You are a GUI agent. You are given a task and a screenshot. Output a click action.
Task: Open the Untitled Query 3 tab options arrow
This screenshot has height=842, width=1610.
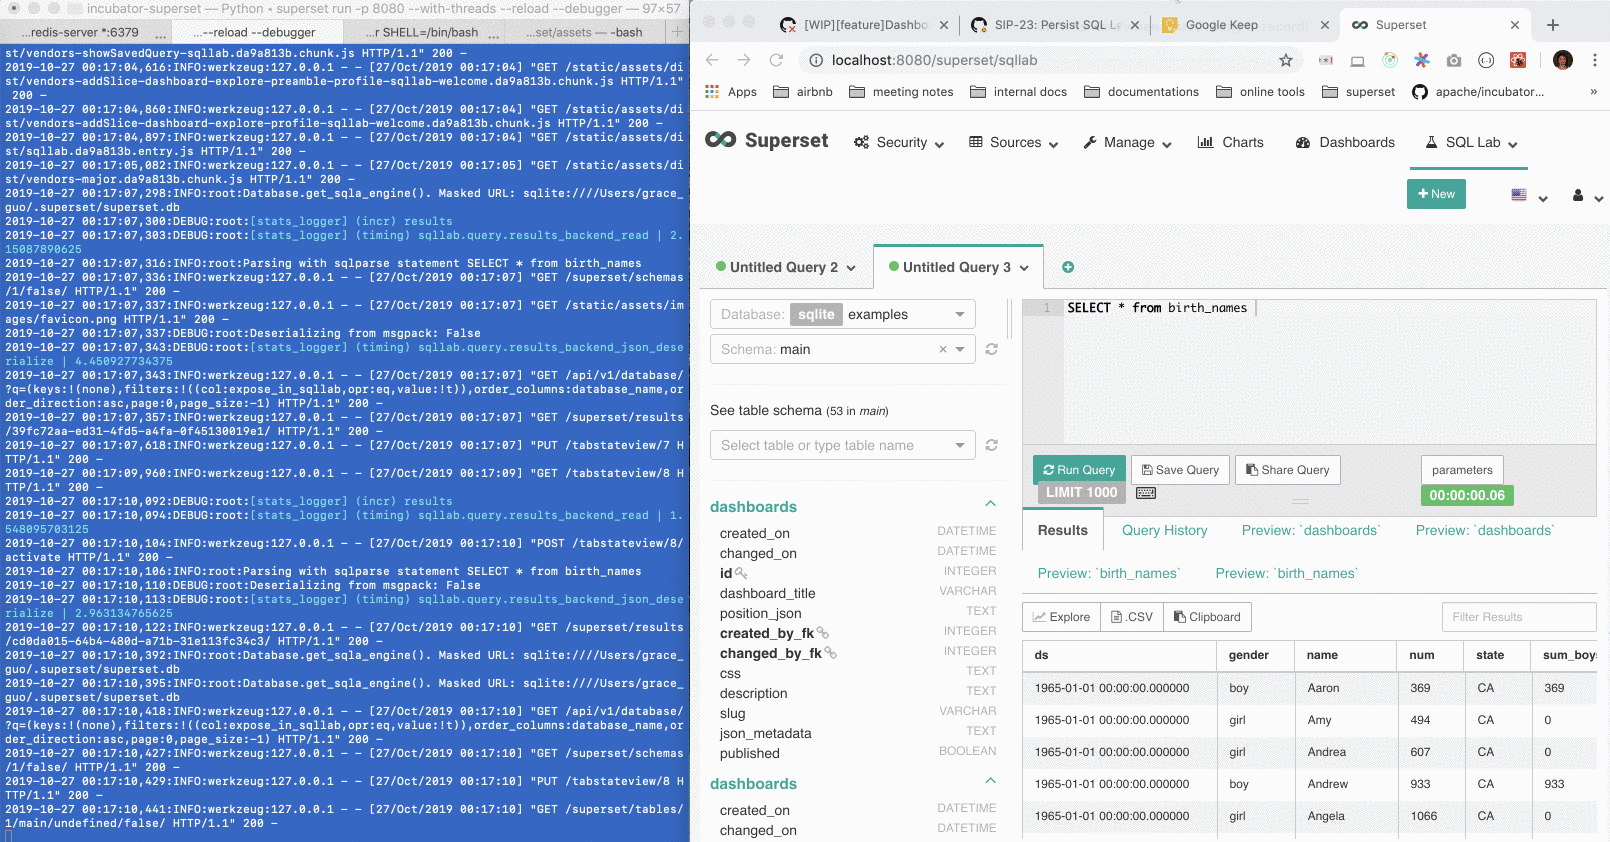pos(1024,268)
